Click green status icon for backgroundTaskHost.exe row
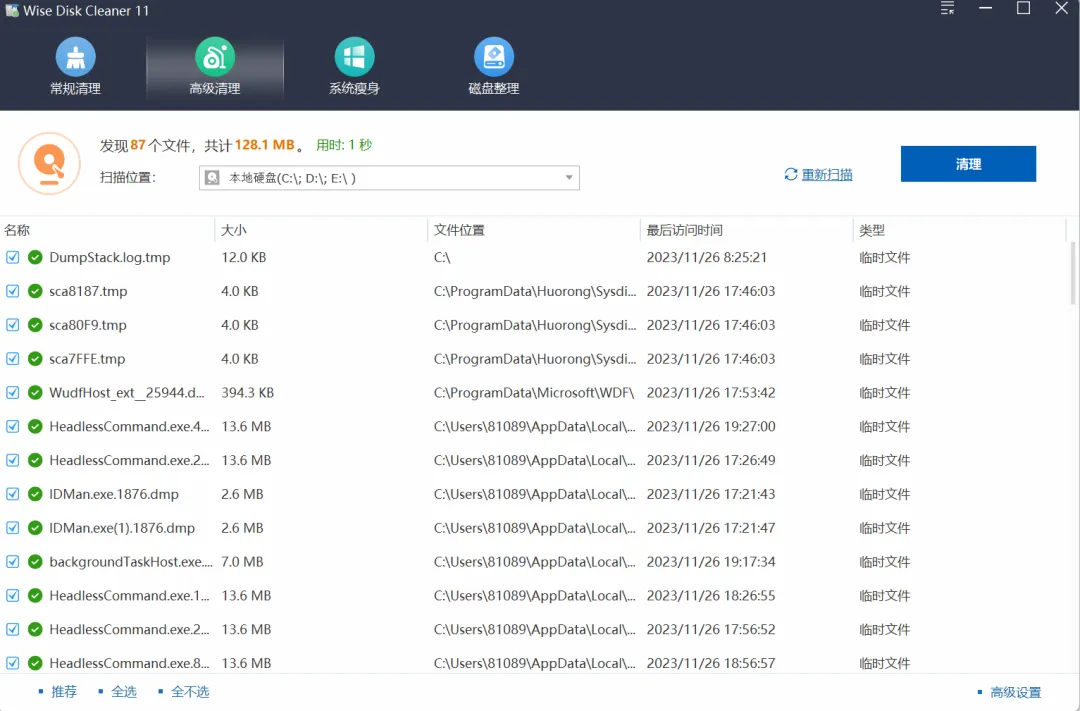1080x711 pixels. [x=35, y=561]
